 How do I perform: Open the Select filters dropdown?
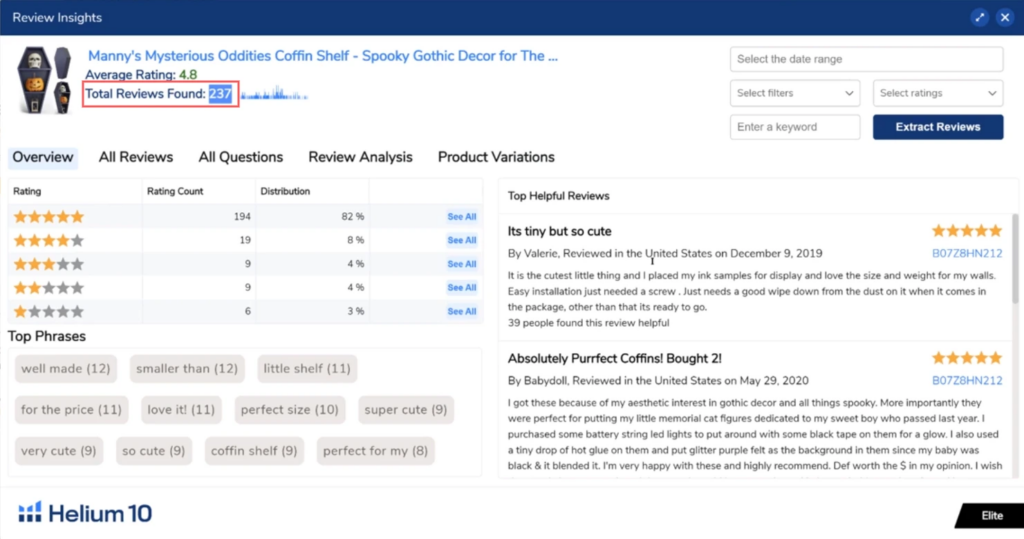click(795, 93)
